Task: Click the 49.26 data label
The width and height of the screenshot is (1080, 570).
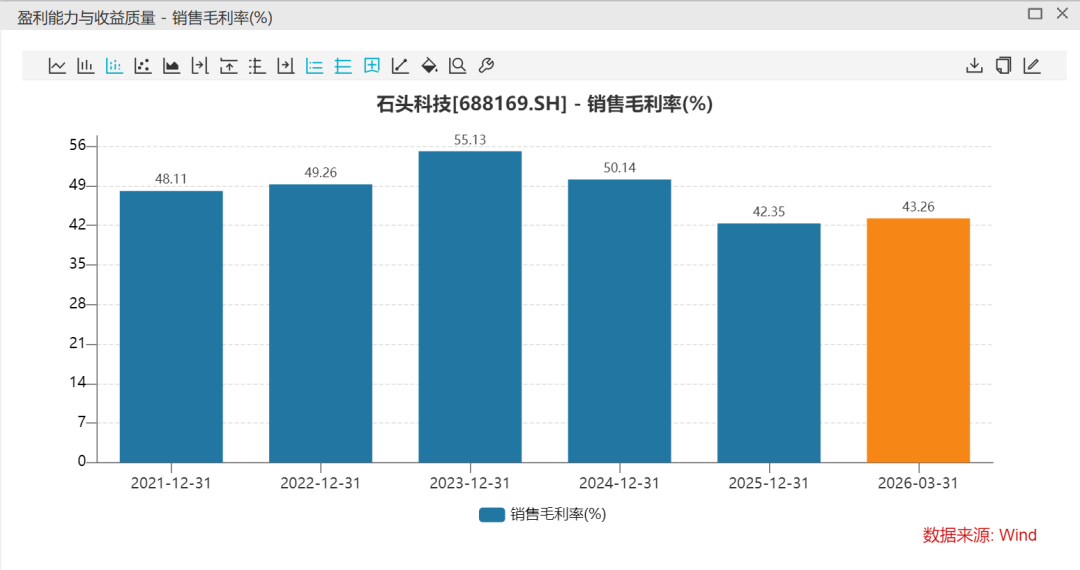Action: click(x=321, y=173)
